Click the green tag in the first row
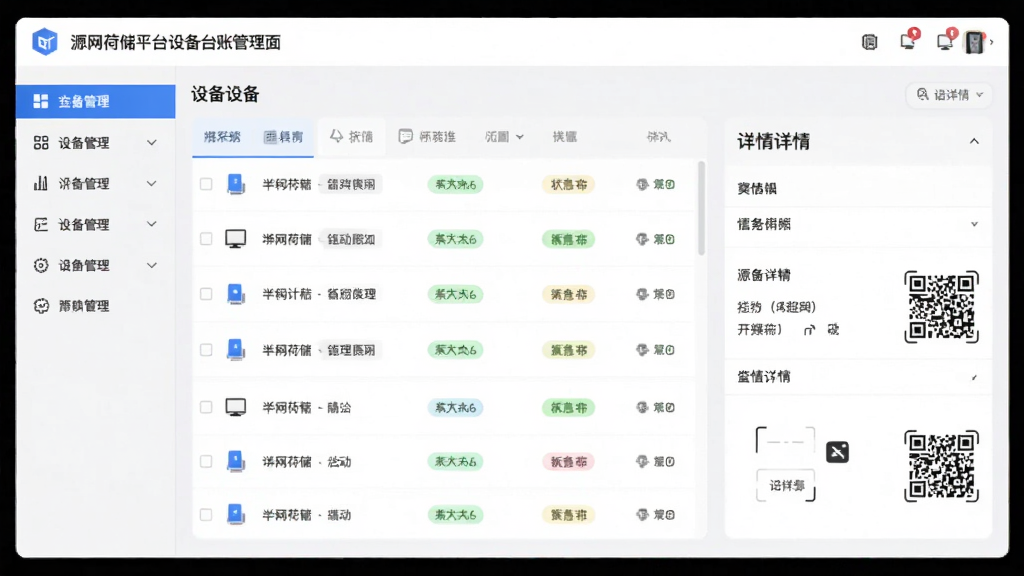 (455, 184)
